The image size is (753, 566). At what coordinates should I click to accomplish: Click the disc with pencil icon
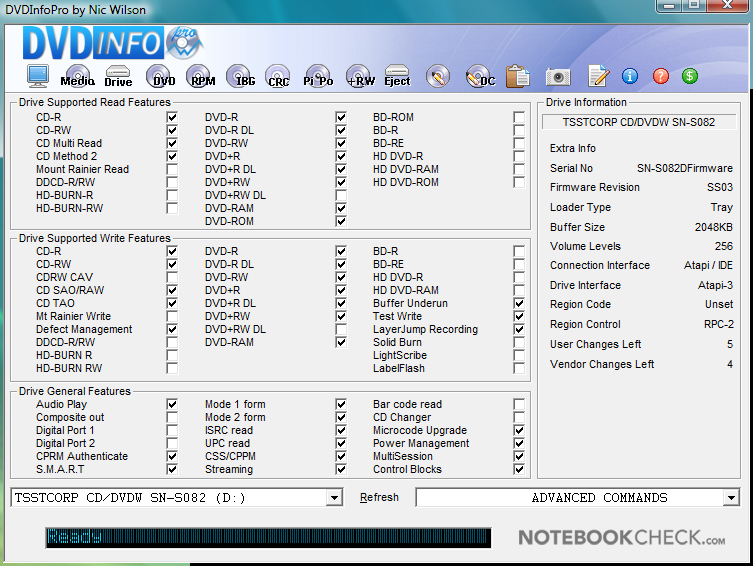click(437, 76)
